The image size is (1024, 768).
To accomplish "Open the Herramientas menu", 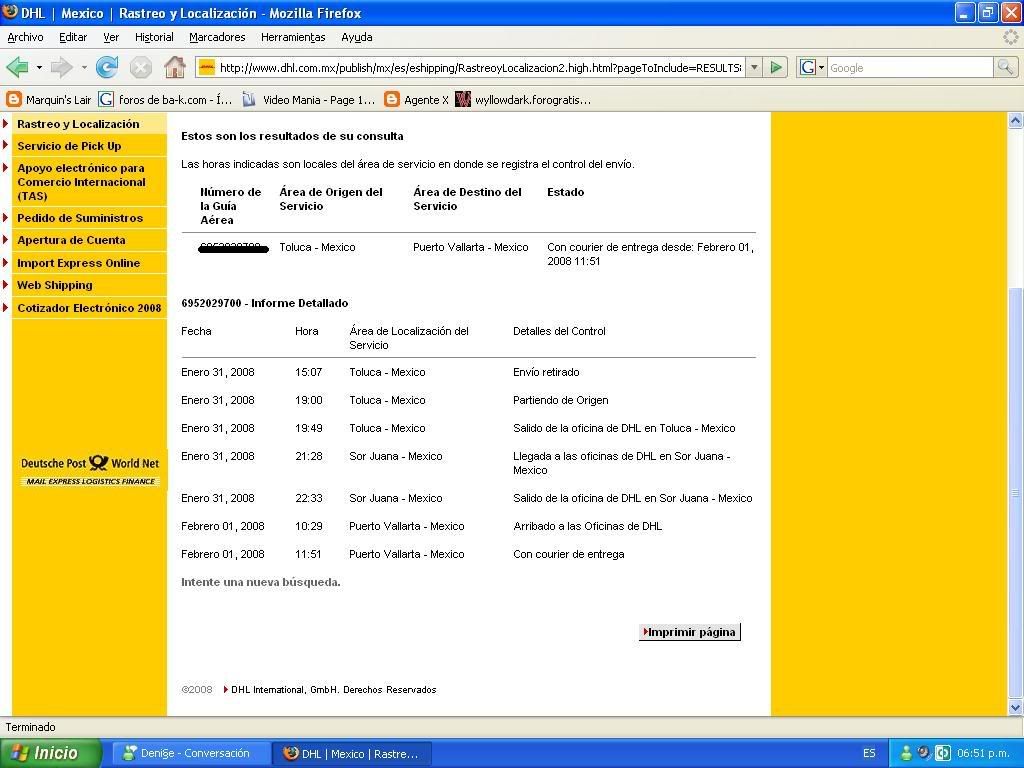I will (292, 37).
